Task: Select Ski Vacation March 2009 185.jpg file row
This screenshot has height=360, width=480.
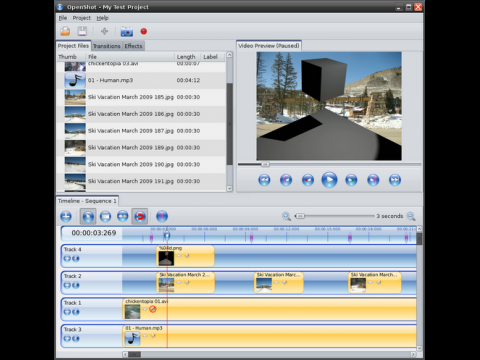Action: click(x=141, y=97)
